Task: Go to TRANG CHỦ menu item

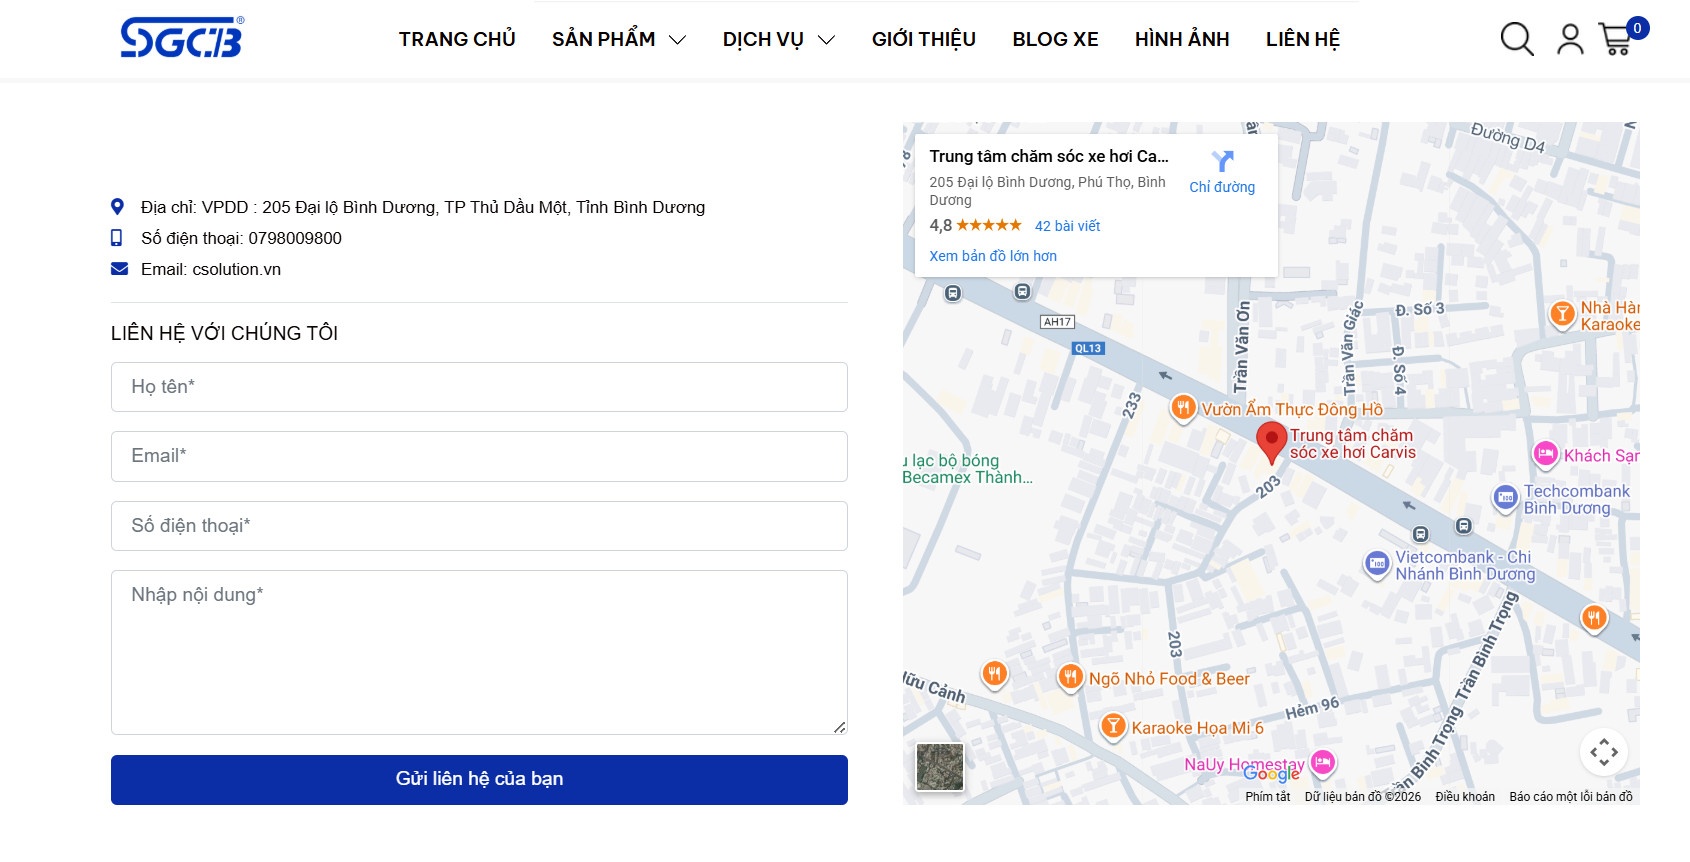Action: click(x=457, y=39)
